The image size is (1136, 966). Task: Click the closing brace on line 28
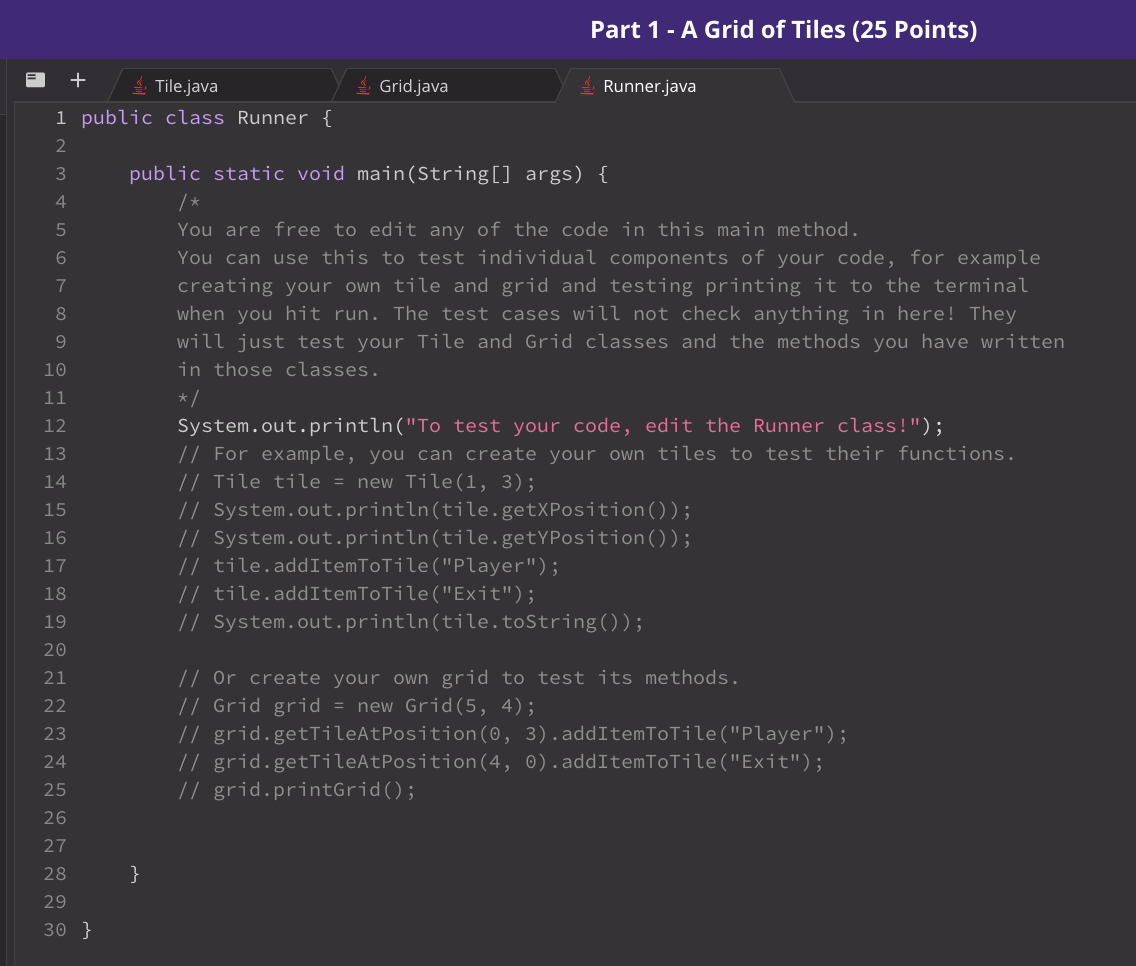point(133,873)
